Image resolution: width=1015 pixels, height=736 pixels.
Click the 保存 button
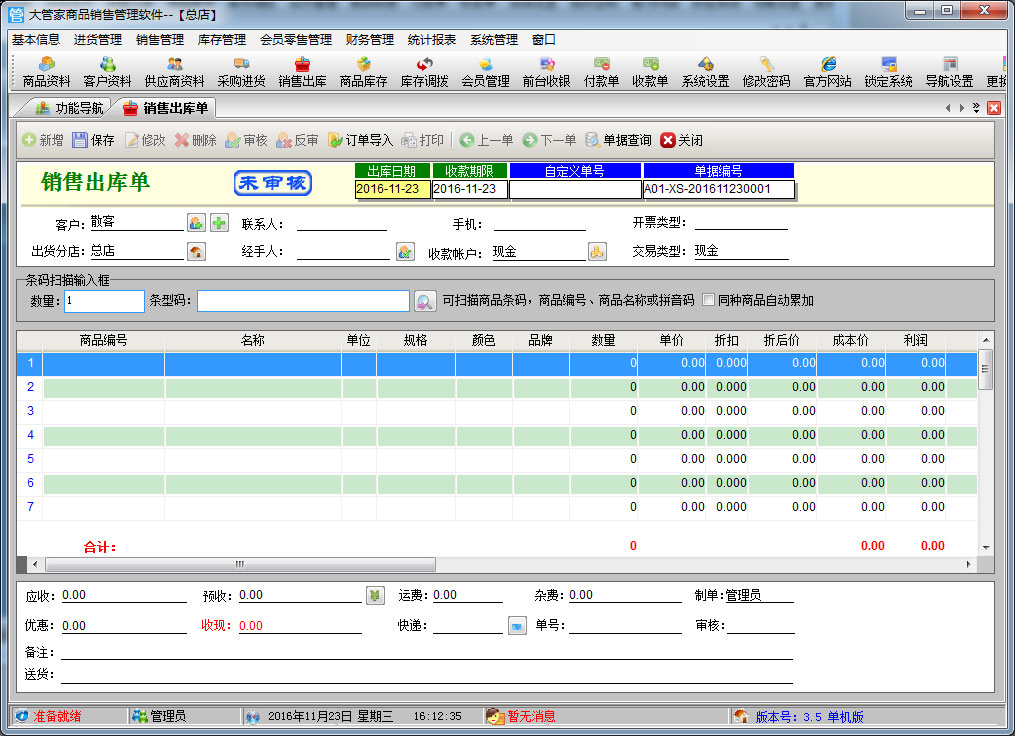pos(92,140)
